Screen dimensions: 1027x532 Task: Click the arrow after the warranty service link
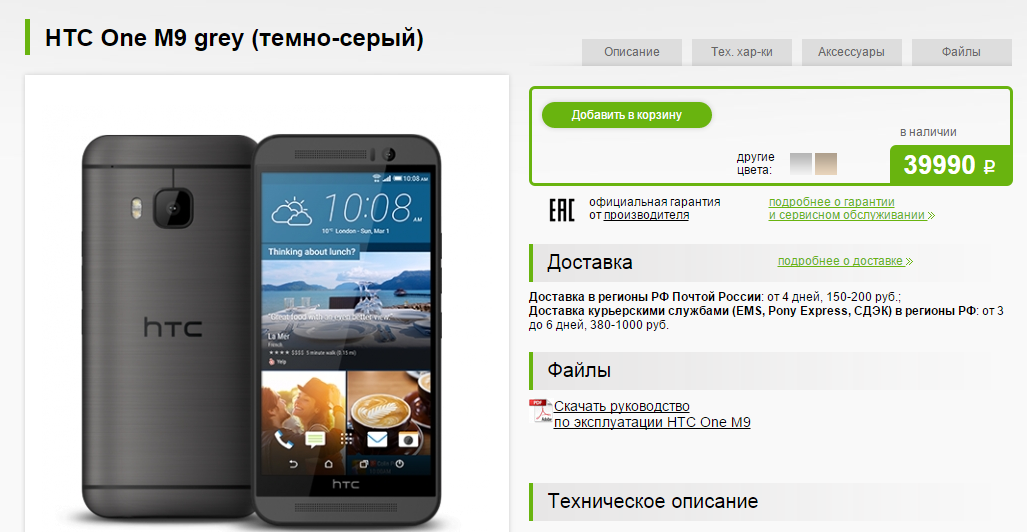[931, 216]
